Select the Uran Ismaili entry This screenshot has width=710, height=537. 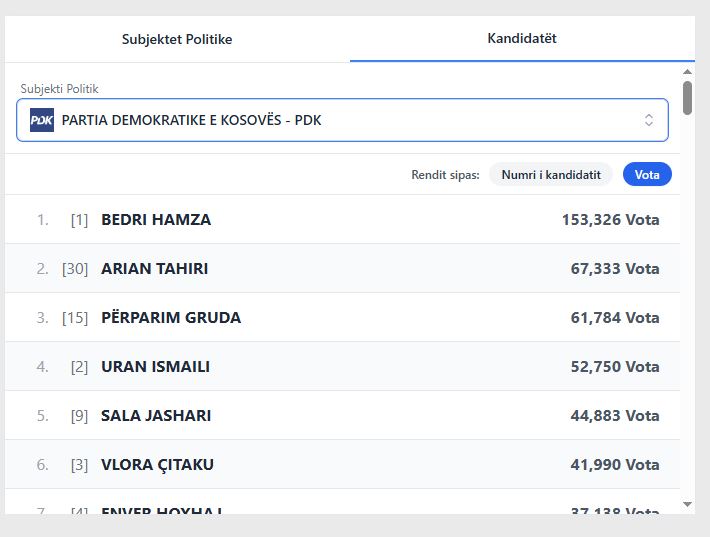[x=155, y=367]
